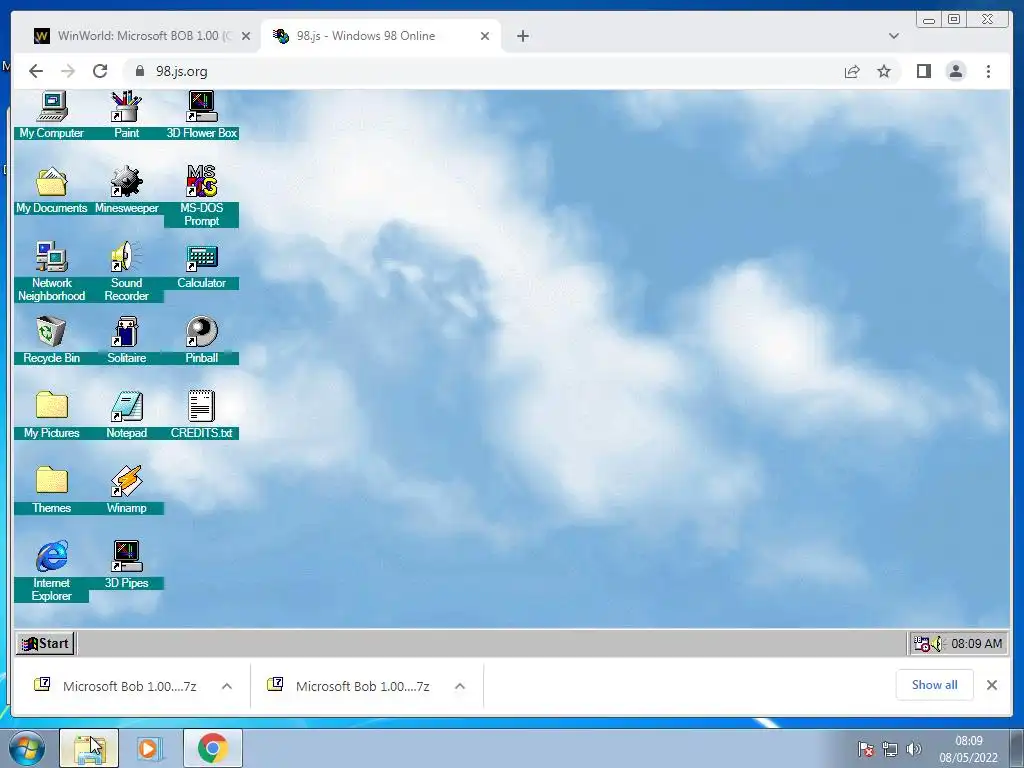Bookmark this page with the star
Screen dimensions: 1024x768
[884, 71]
